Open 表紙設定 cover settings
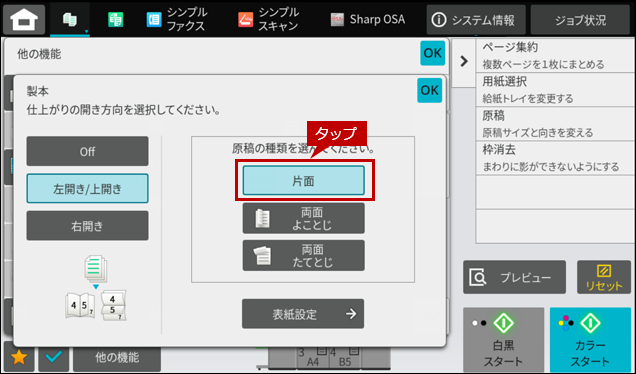This screenshot has width=636, height=374. 303,314
